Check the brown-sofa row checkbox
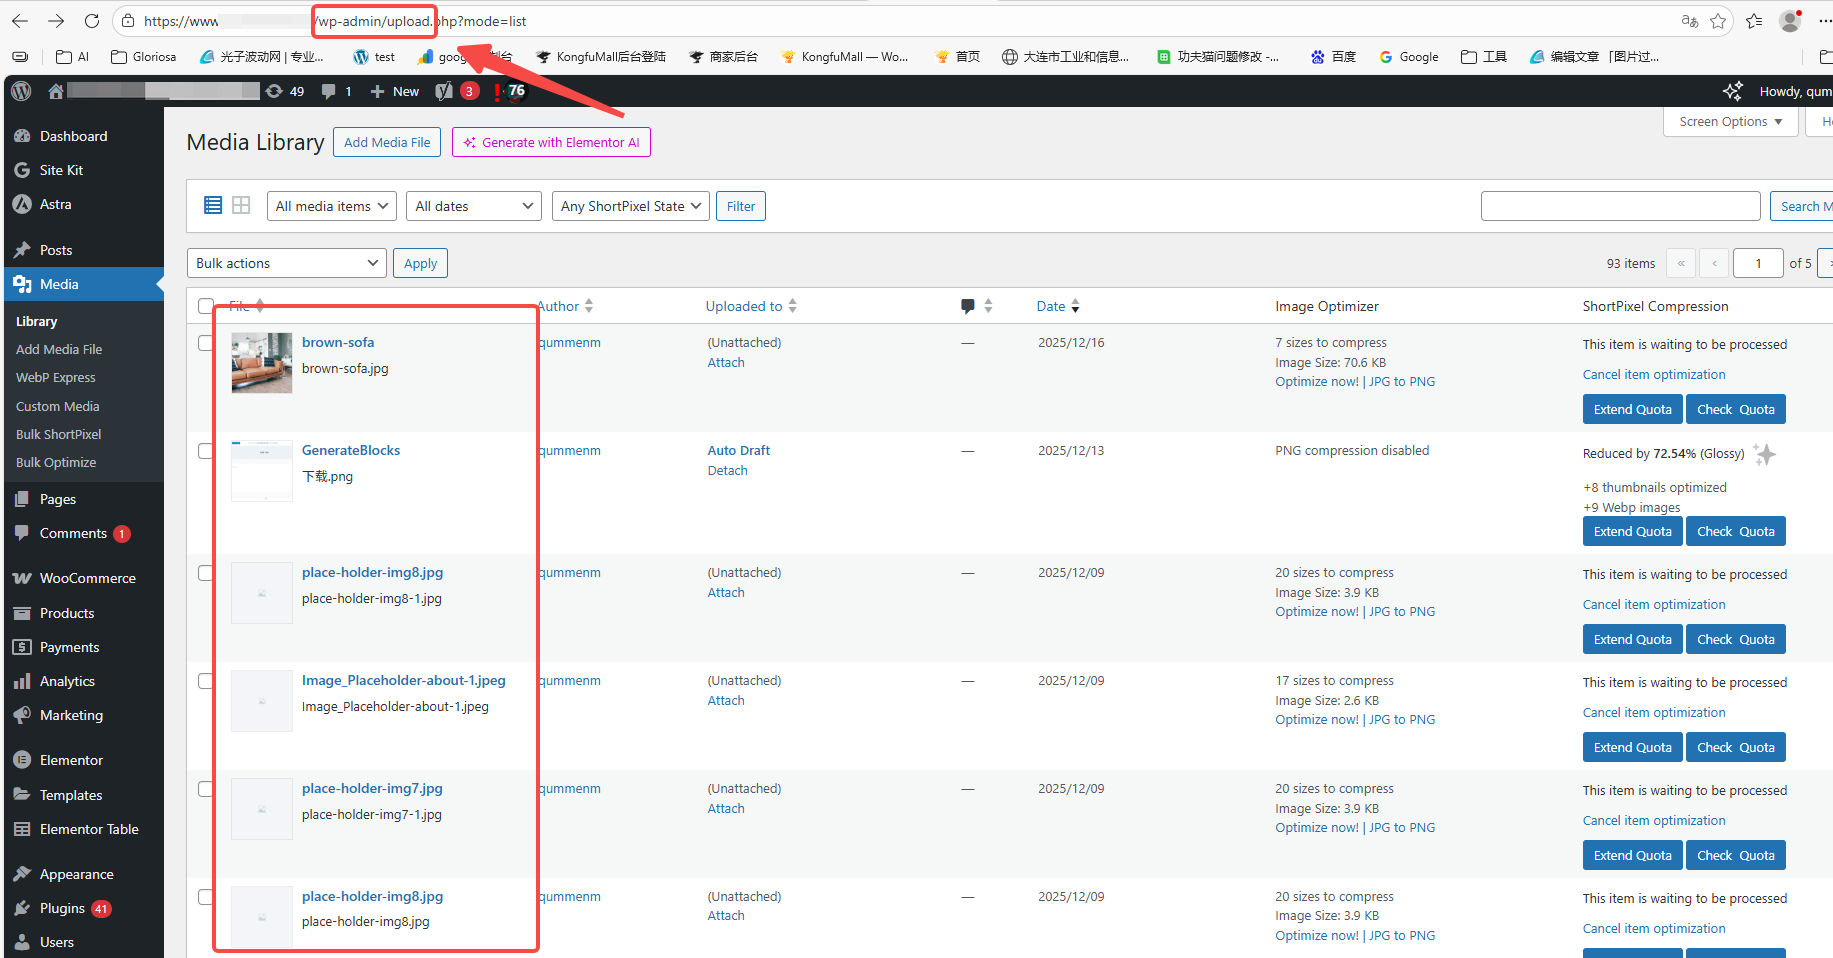This screenshot has height=958, width=1833. coord(206,343)
